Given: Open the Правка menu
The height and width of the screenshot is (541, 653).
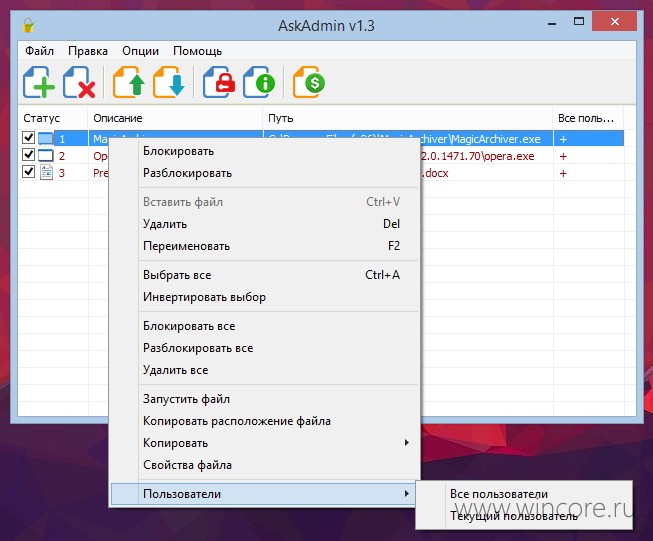Looking at the screenshot, I should pyautogui.click(x=88, y=51).
